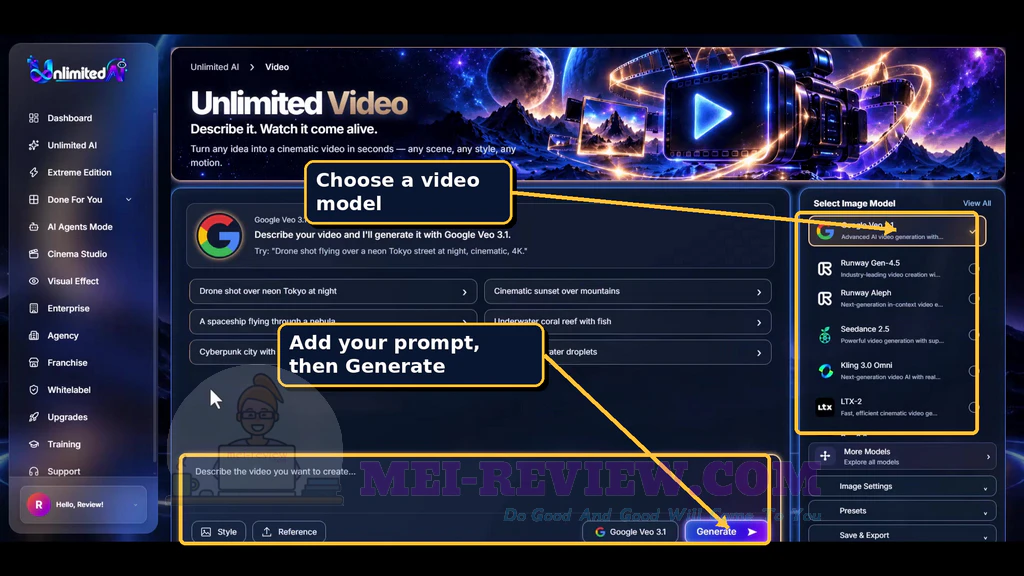The width and height of the screenshot is (1024, 576).
Task: Open the Visual Effect page
Action: pyautogui.click(x=72, y=281)
